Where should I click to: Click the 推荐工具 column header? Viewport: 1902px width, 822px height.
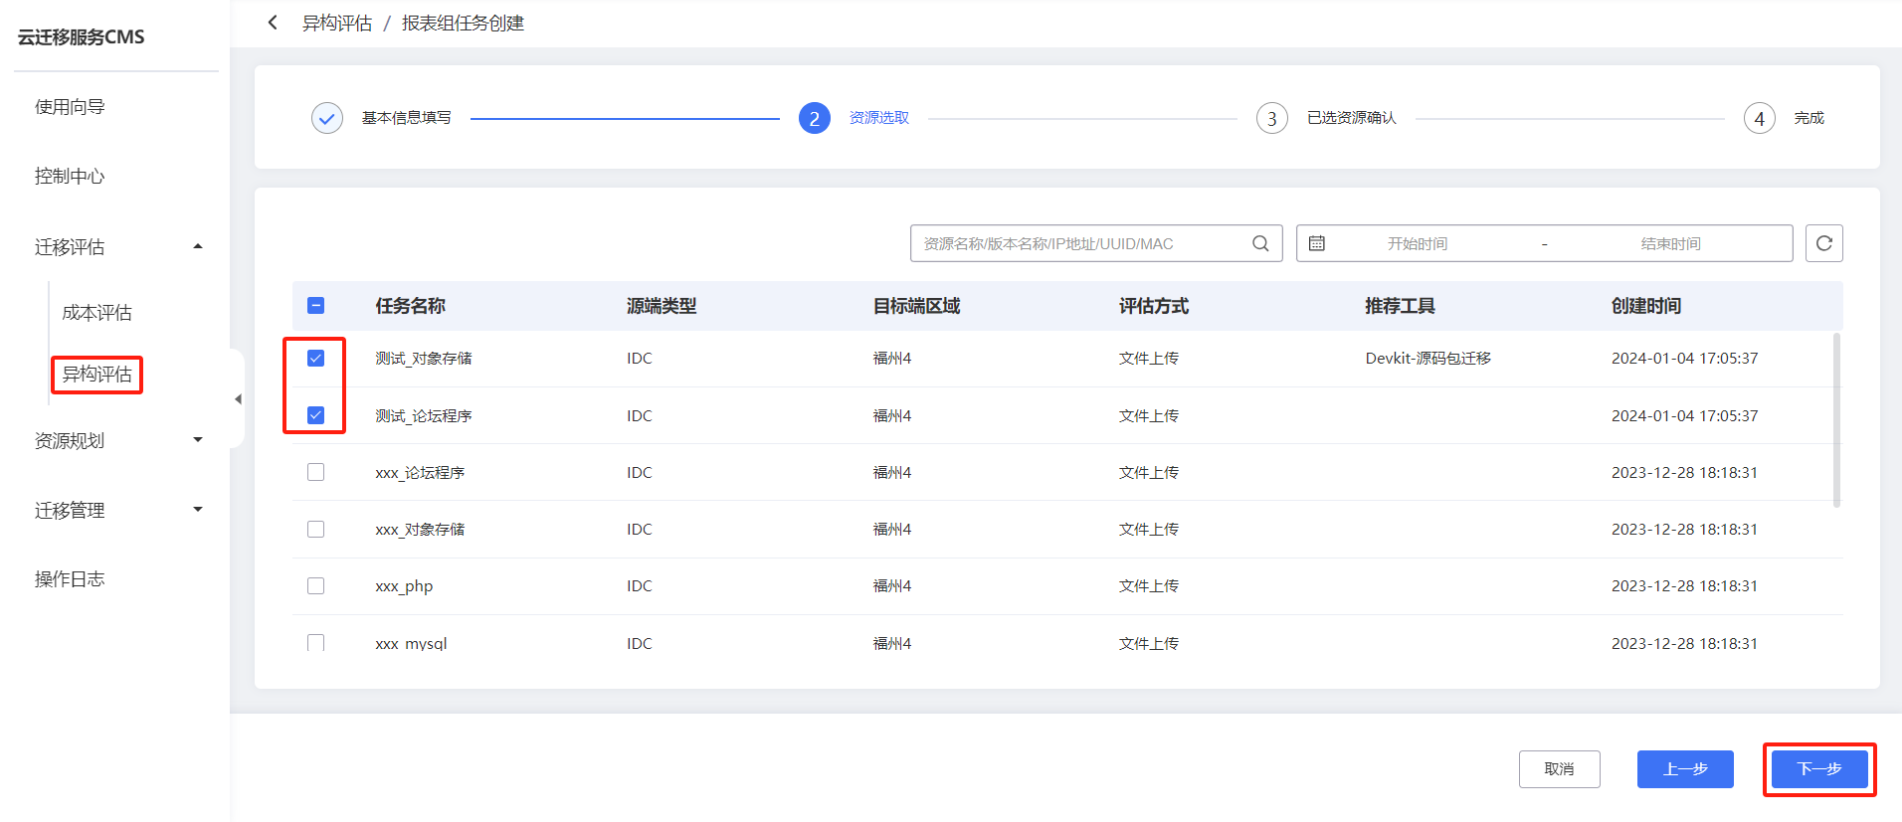pyautogui.click(x=1400, y=306)
